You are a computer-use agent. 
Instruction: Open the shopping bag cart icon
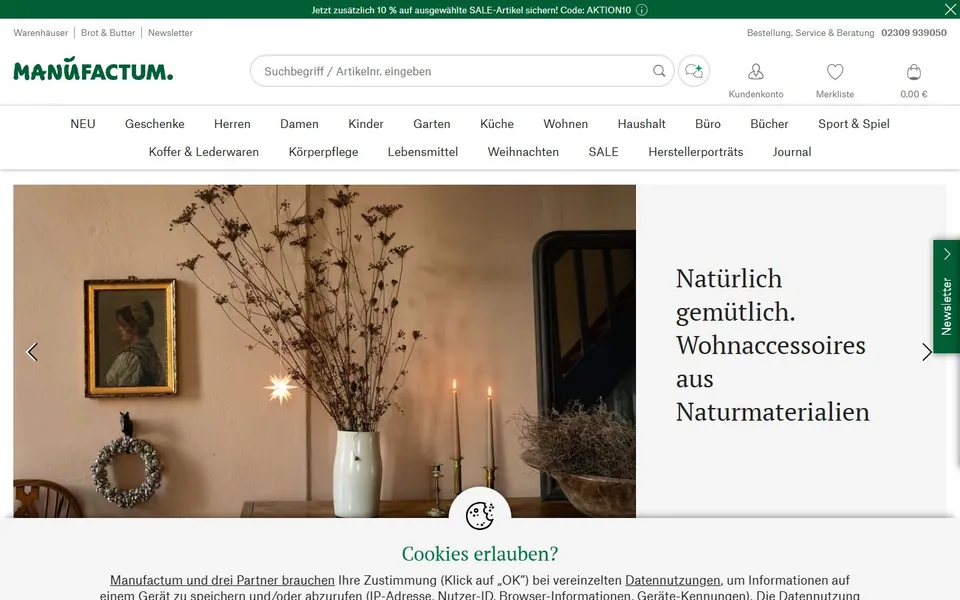[913, 72]
